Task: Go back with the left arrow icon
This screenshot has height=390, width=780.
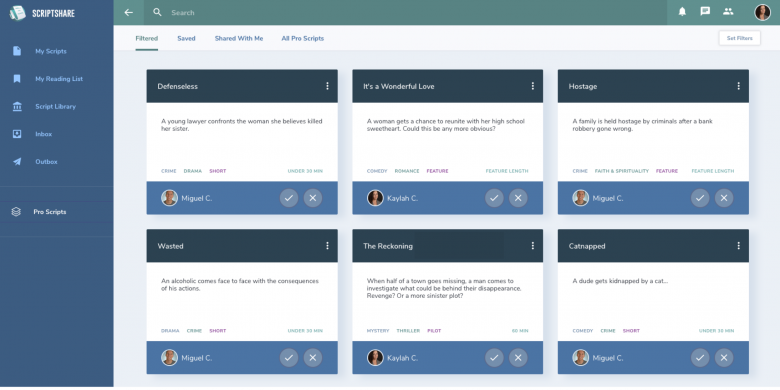Action: point(129,12)
